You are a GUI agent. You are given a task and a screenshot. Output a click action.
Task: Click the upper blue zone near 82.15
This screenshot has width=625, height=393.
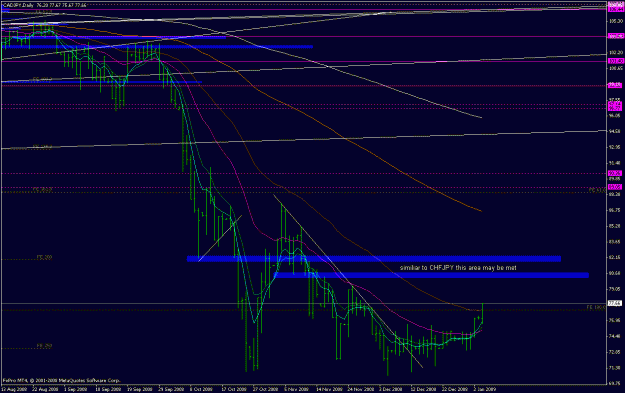tap(374, 259)
